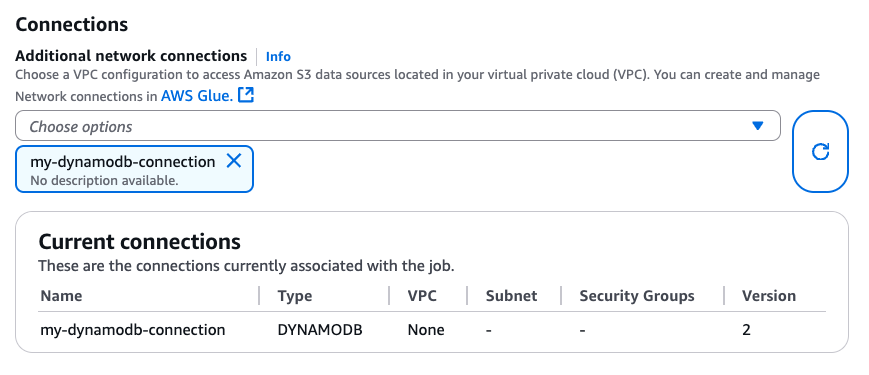Click the DYNAMODB type cell
The width and height of the screenshot is (869, 375).
pos(320,330)
